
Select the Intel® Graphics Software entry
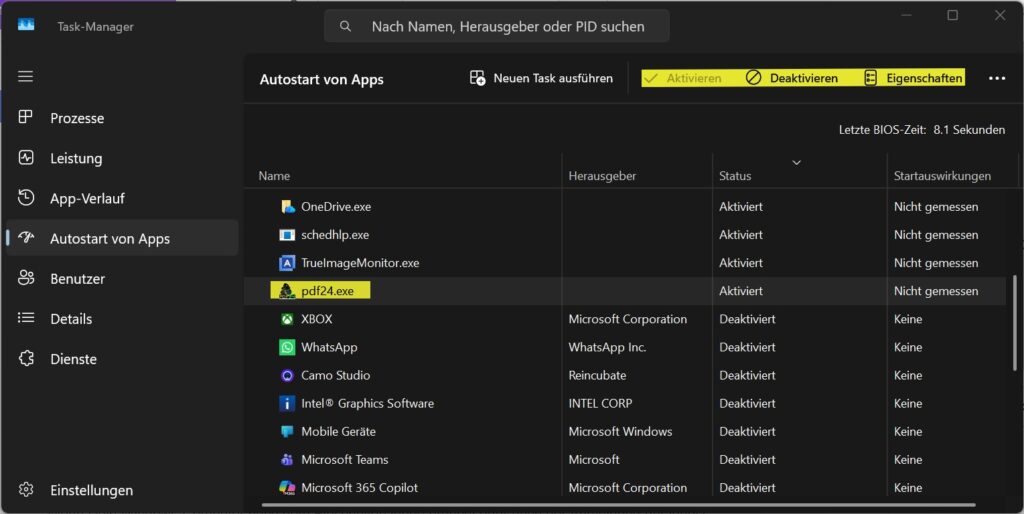pyautogui.click(x=367, y=403)
